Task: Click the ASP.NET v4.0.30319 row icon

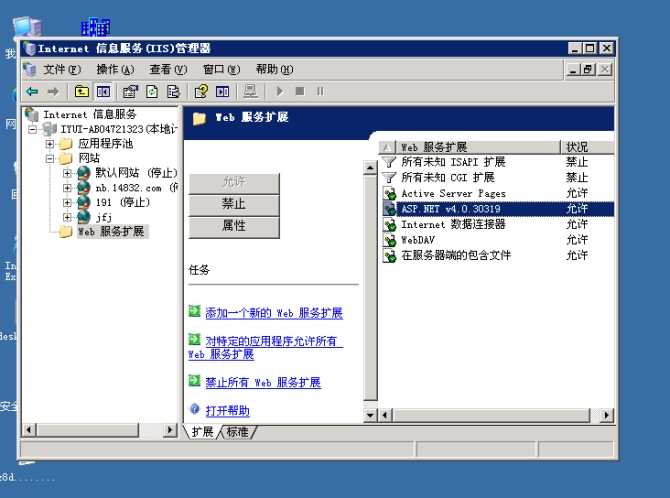Action: pyautogui.click(x=389, y=209)
